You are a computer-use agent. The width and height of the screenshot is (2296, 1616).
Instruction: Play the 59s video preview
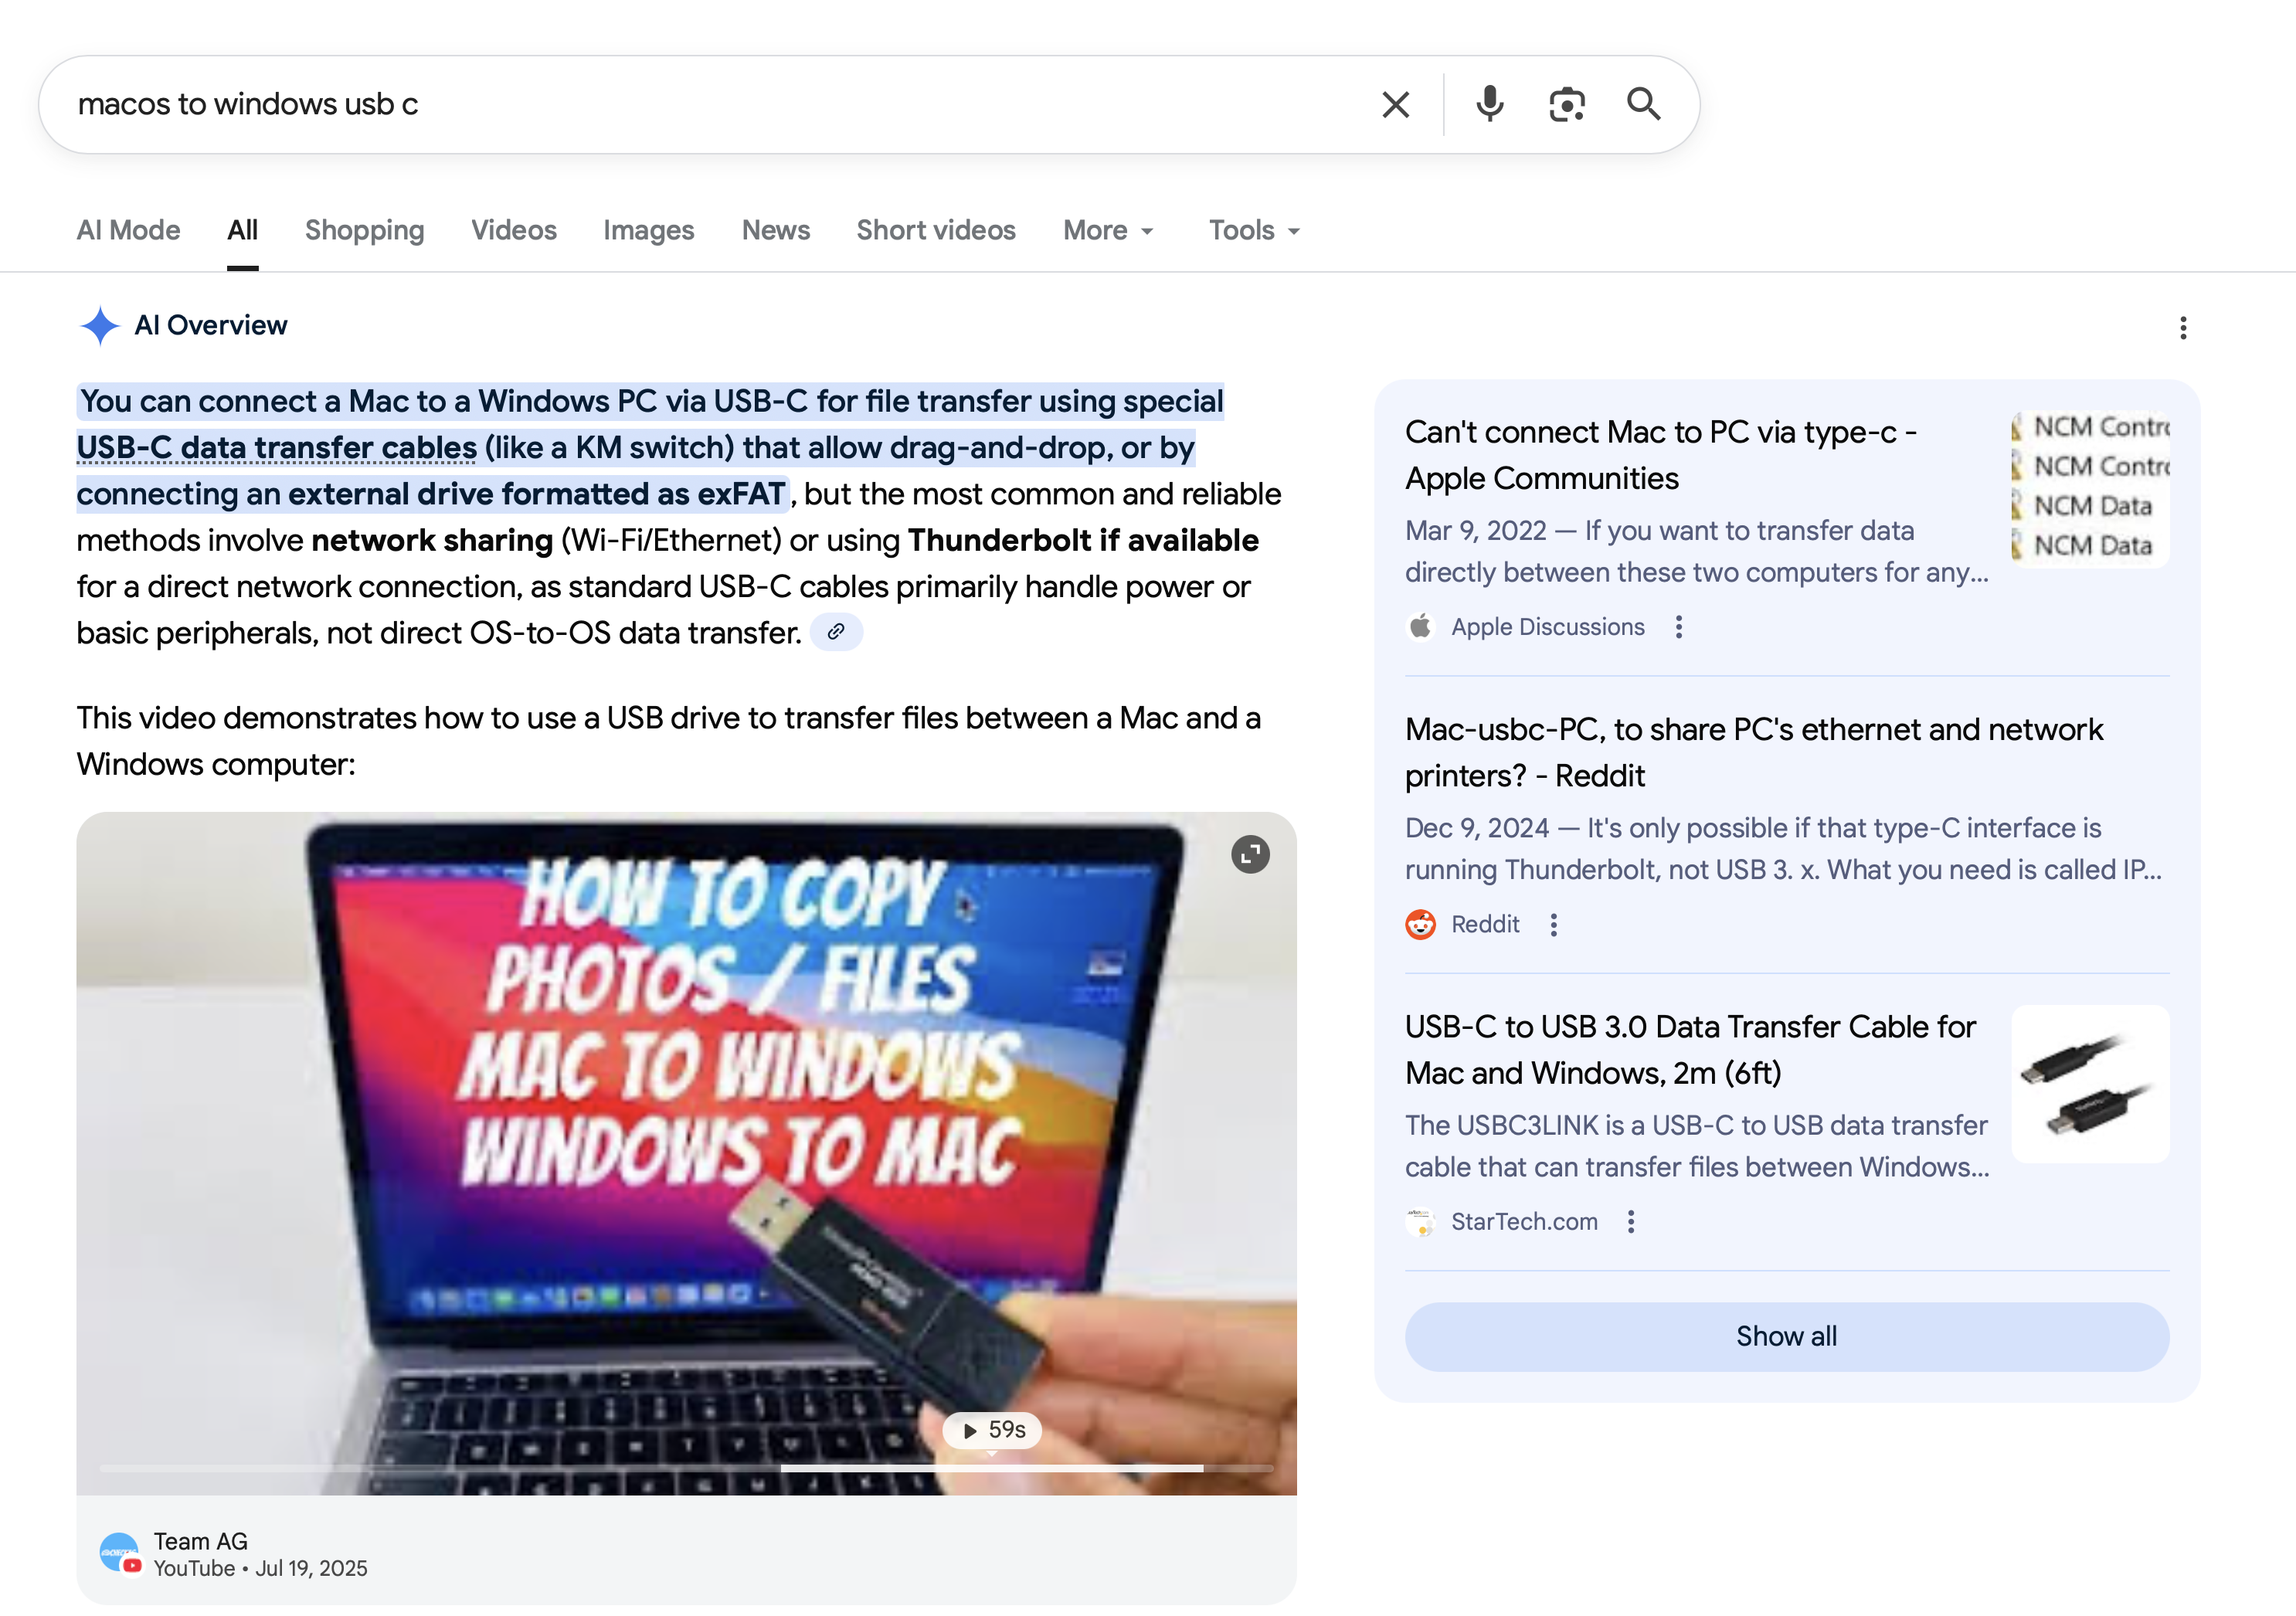click(x=992, y=1430)
